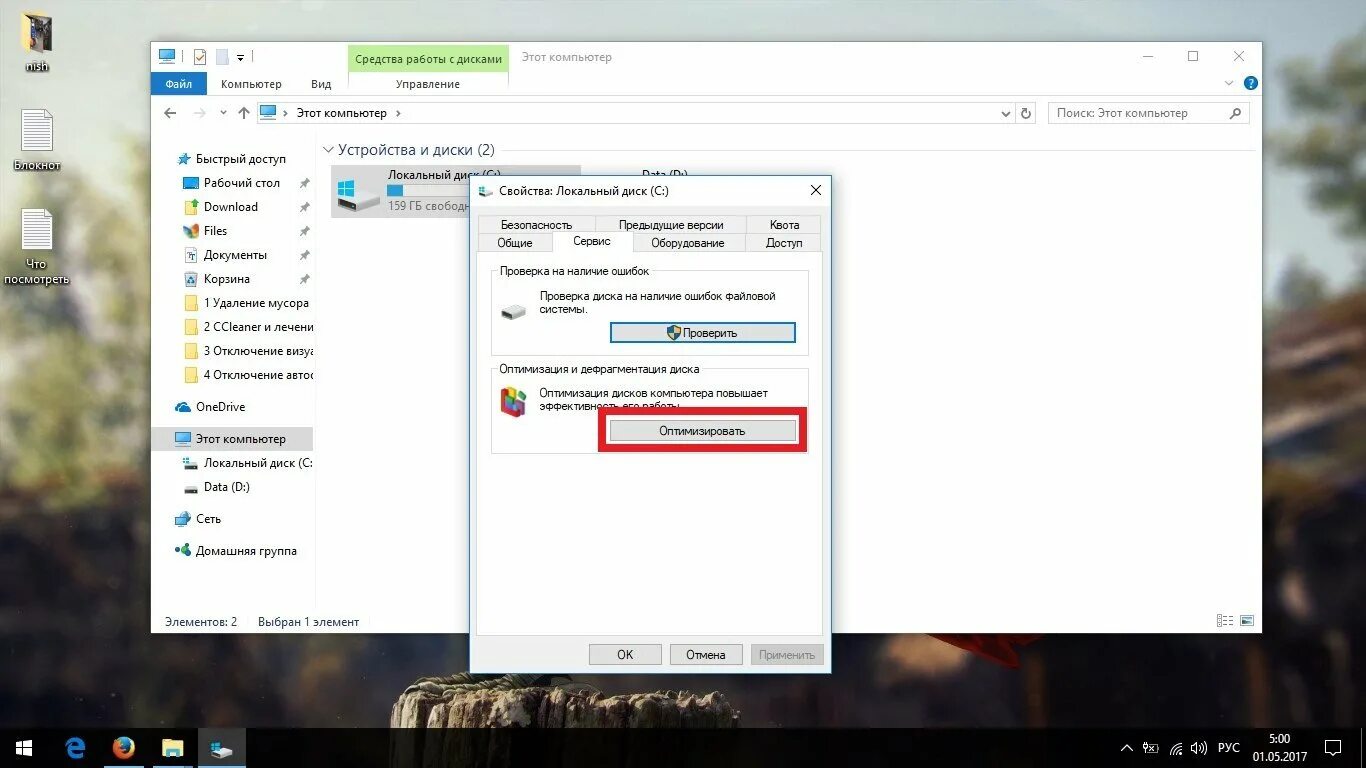Switch to the Безопасность tab
The width and height of the screenshot is (1366, 768).
[537, 224]
